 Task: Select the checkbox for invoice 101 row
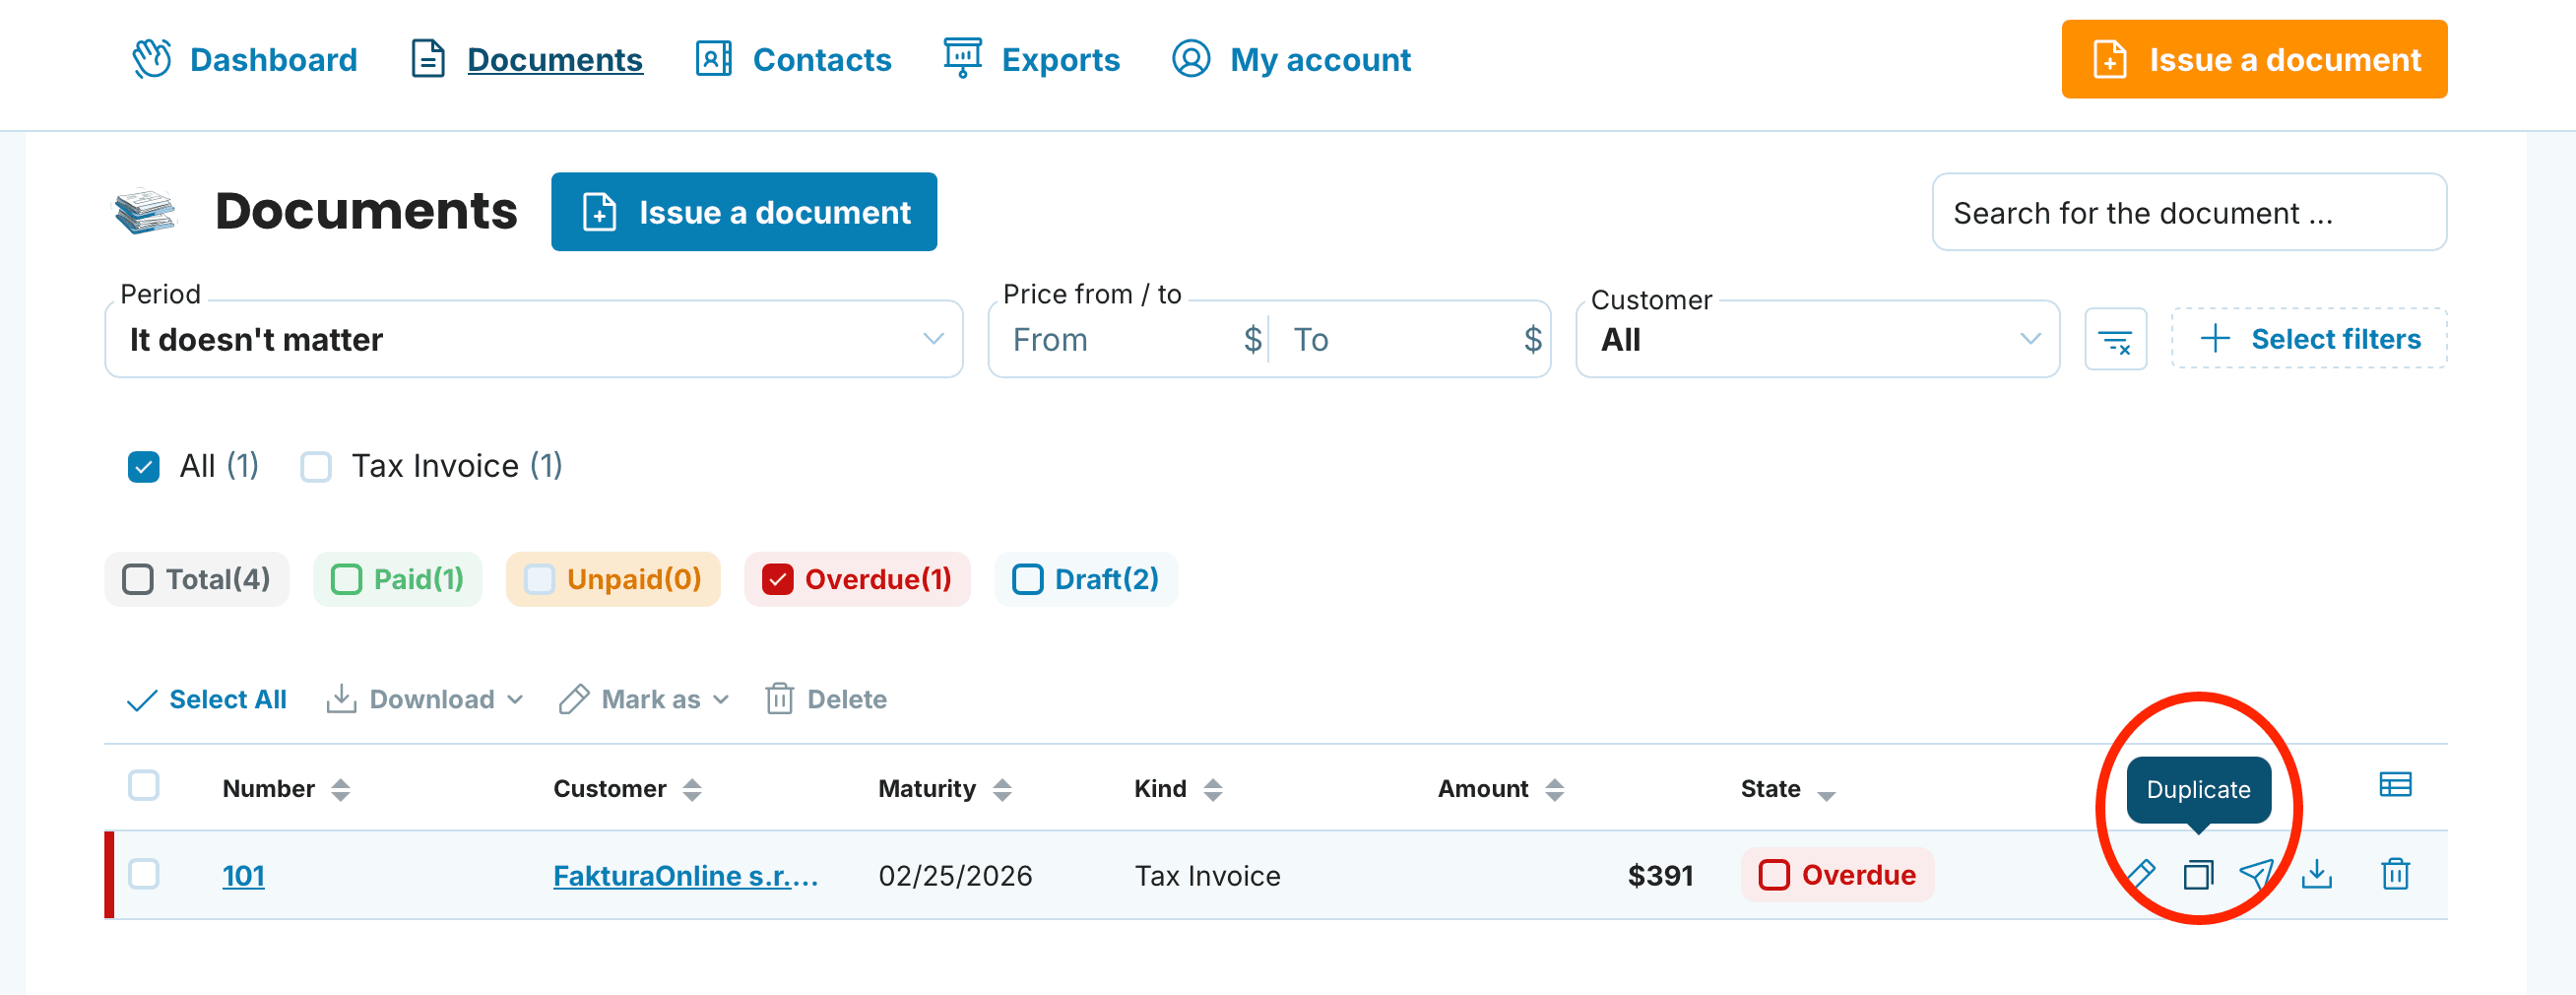click(144, 874)
